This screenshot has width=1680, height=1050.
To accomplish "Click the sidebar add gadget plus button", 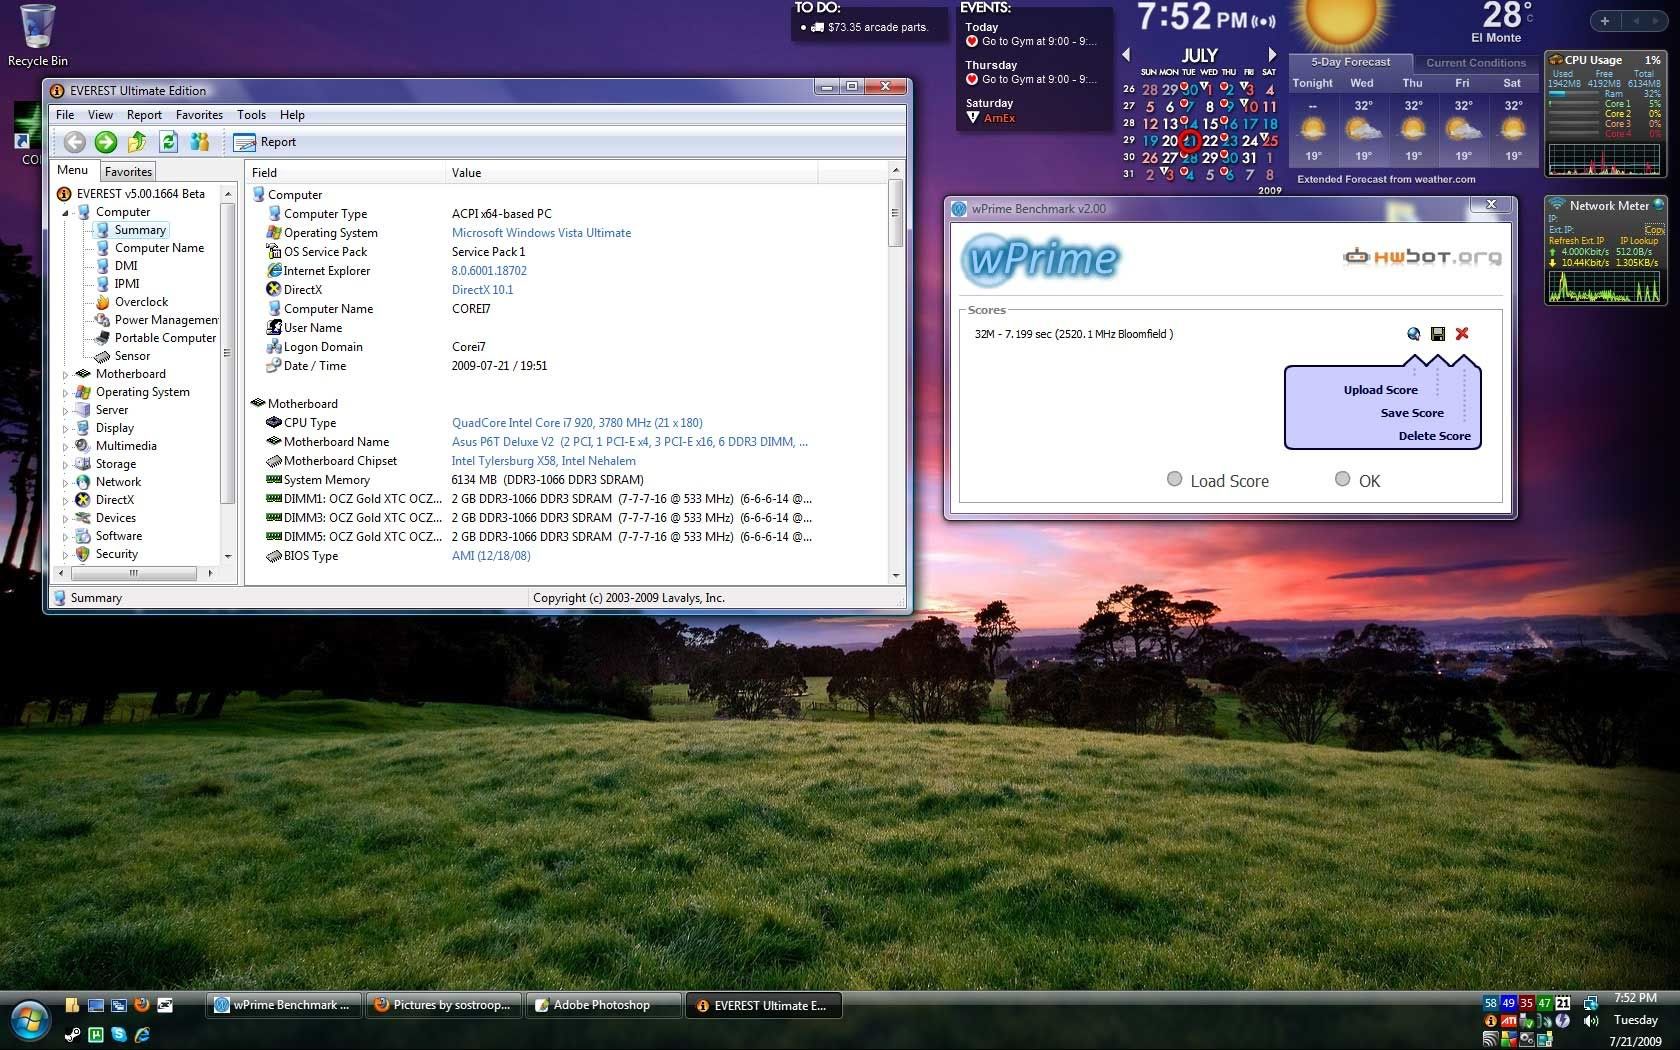I will pyautogui.click(x=1605, y=21).
